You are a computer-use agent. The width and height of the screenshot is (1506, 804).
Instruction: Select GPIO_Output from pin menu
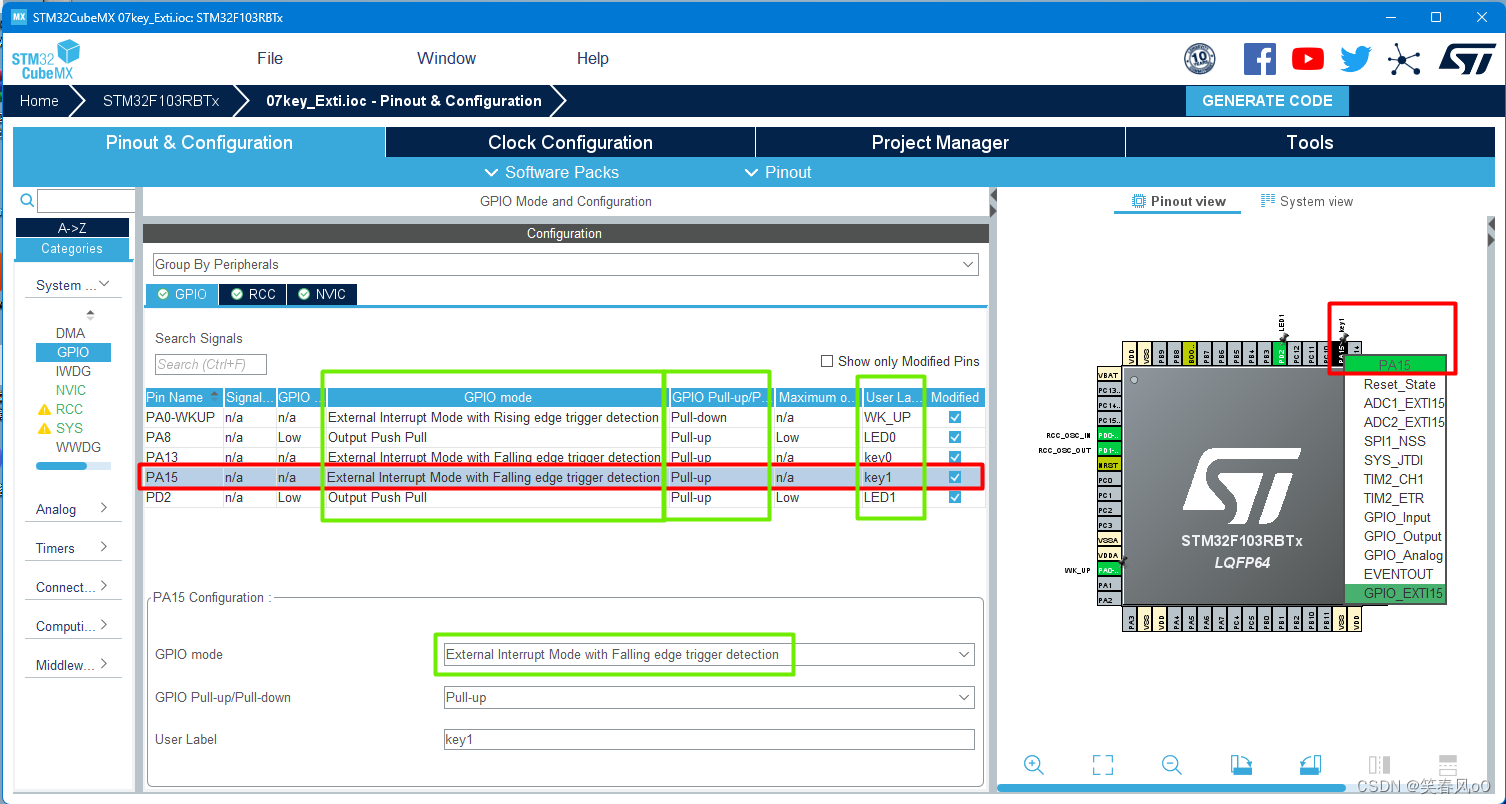(x=1402, y=536)
